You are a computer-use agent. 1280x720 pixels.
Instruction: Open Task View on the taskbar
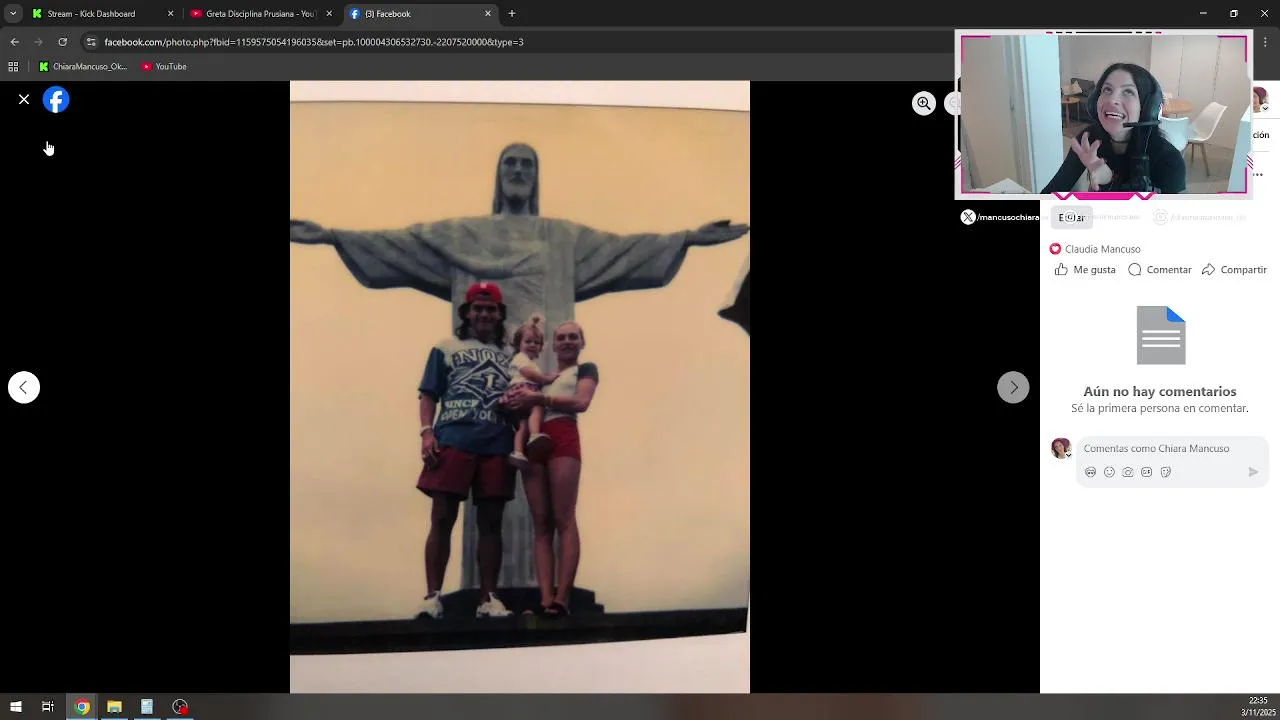(x=48, y=707)
